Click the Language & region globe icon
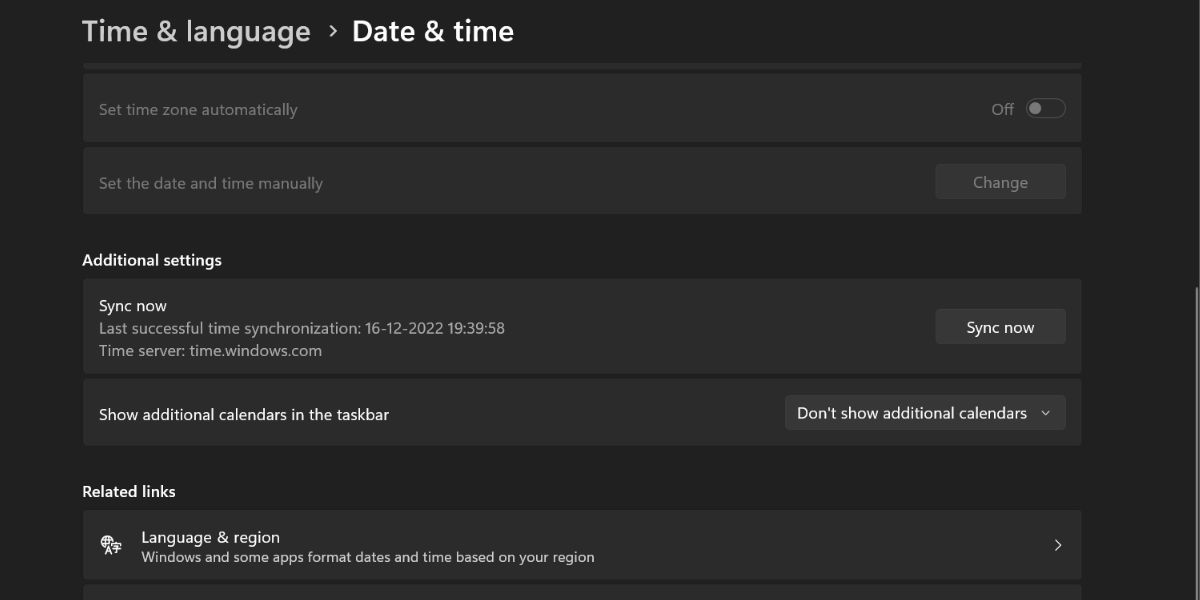Image resolution: width=1200 pixels, height=600 pixels. [x=110, y=544]
